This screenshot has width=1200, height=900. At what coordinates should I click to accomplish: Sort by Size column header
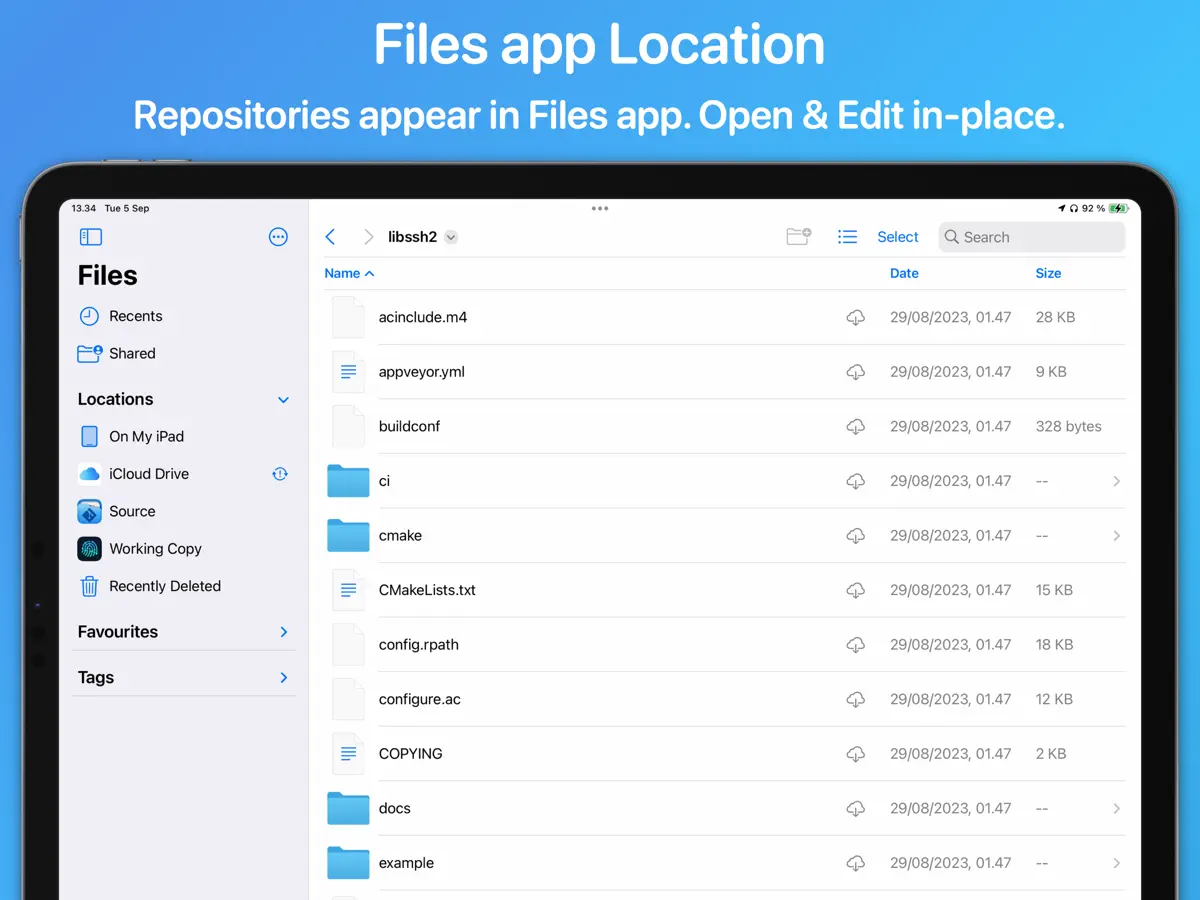coord(1048,273)
